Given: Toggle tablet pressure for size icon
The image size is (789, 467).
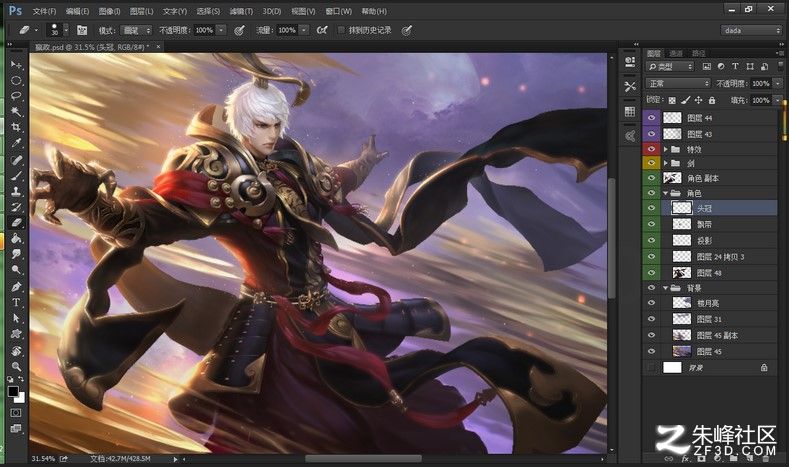Looking at the screenshot, I should click(407, 31).
